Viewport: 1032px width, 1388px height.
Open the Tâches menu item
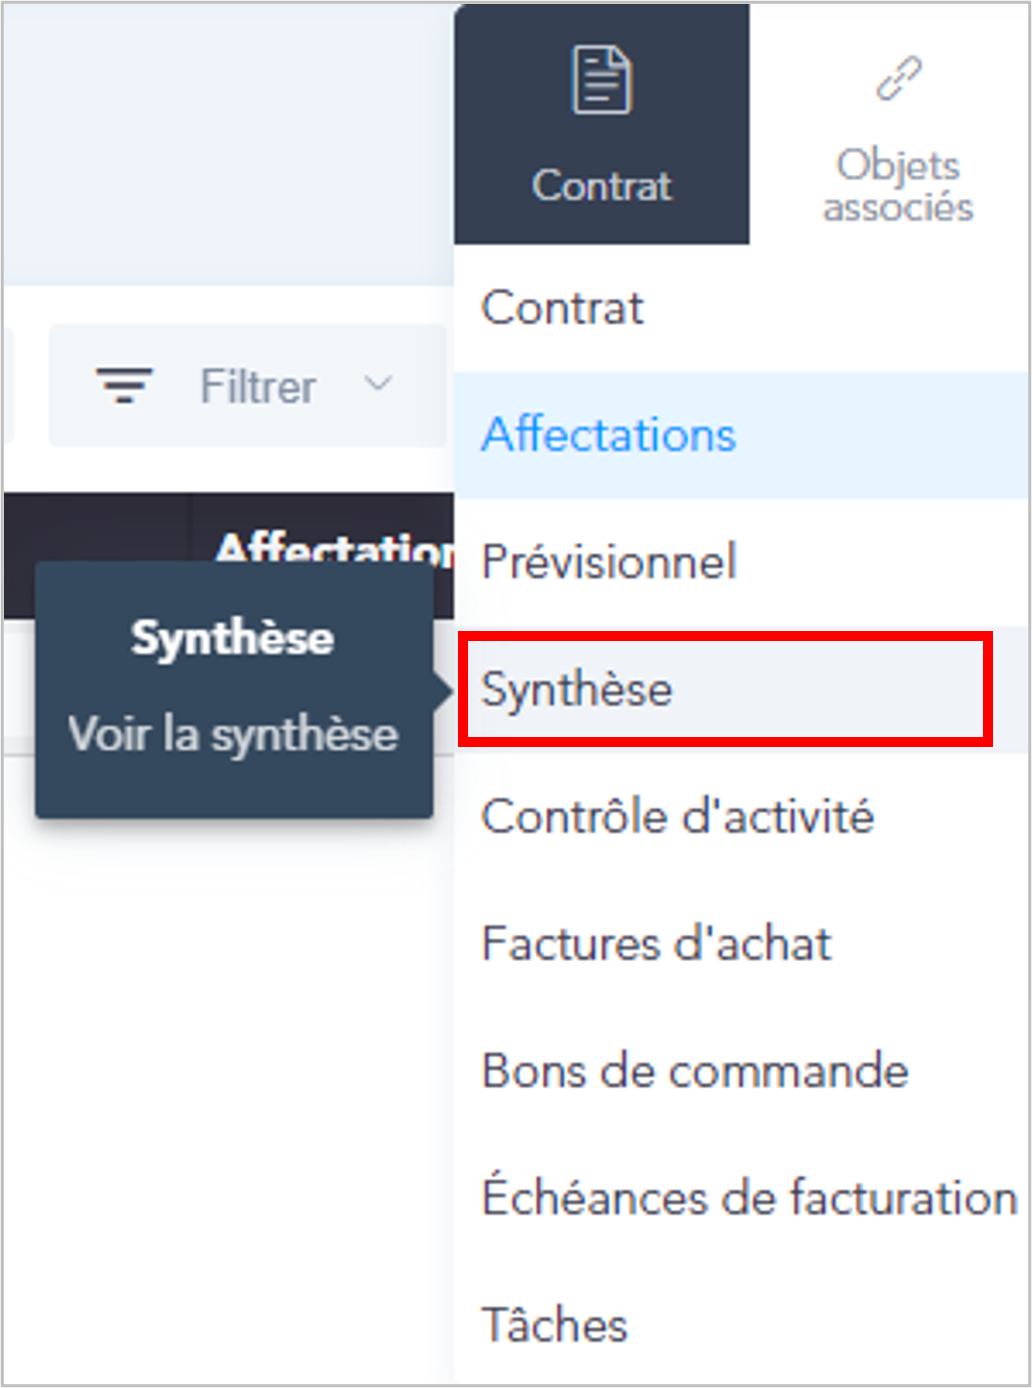pyautogui.click(x=741, y=1325)
